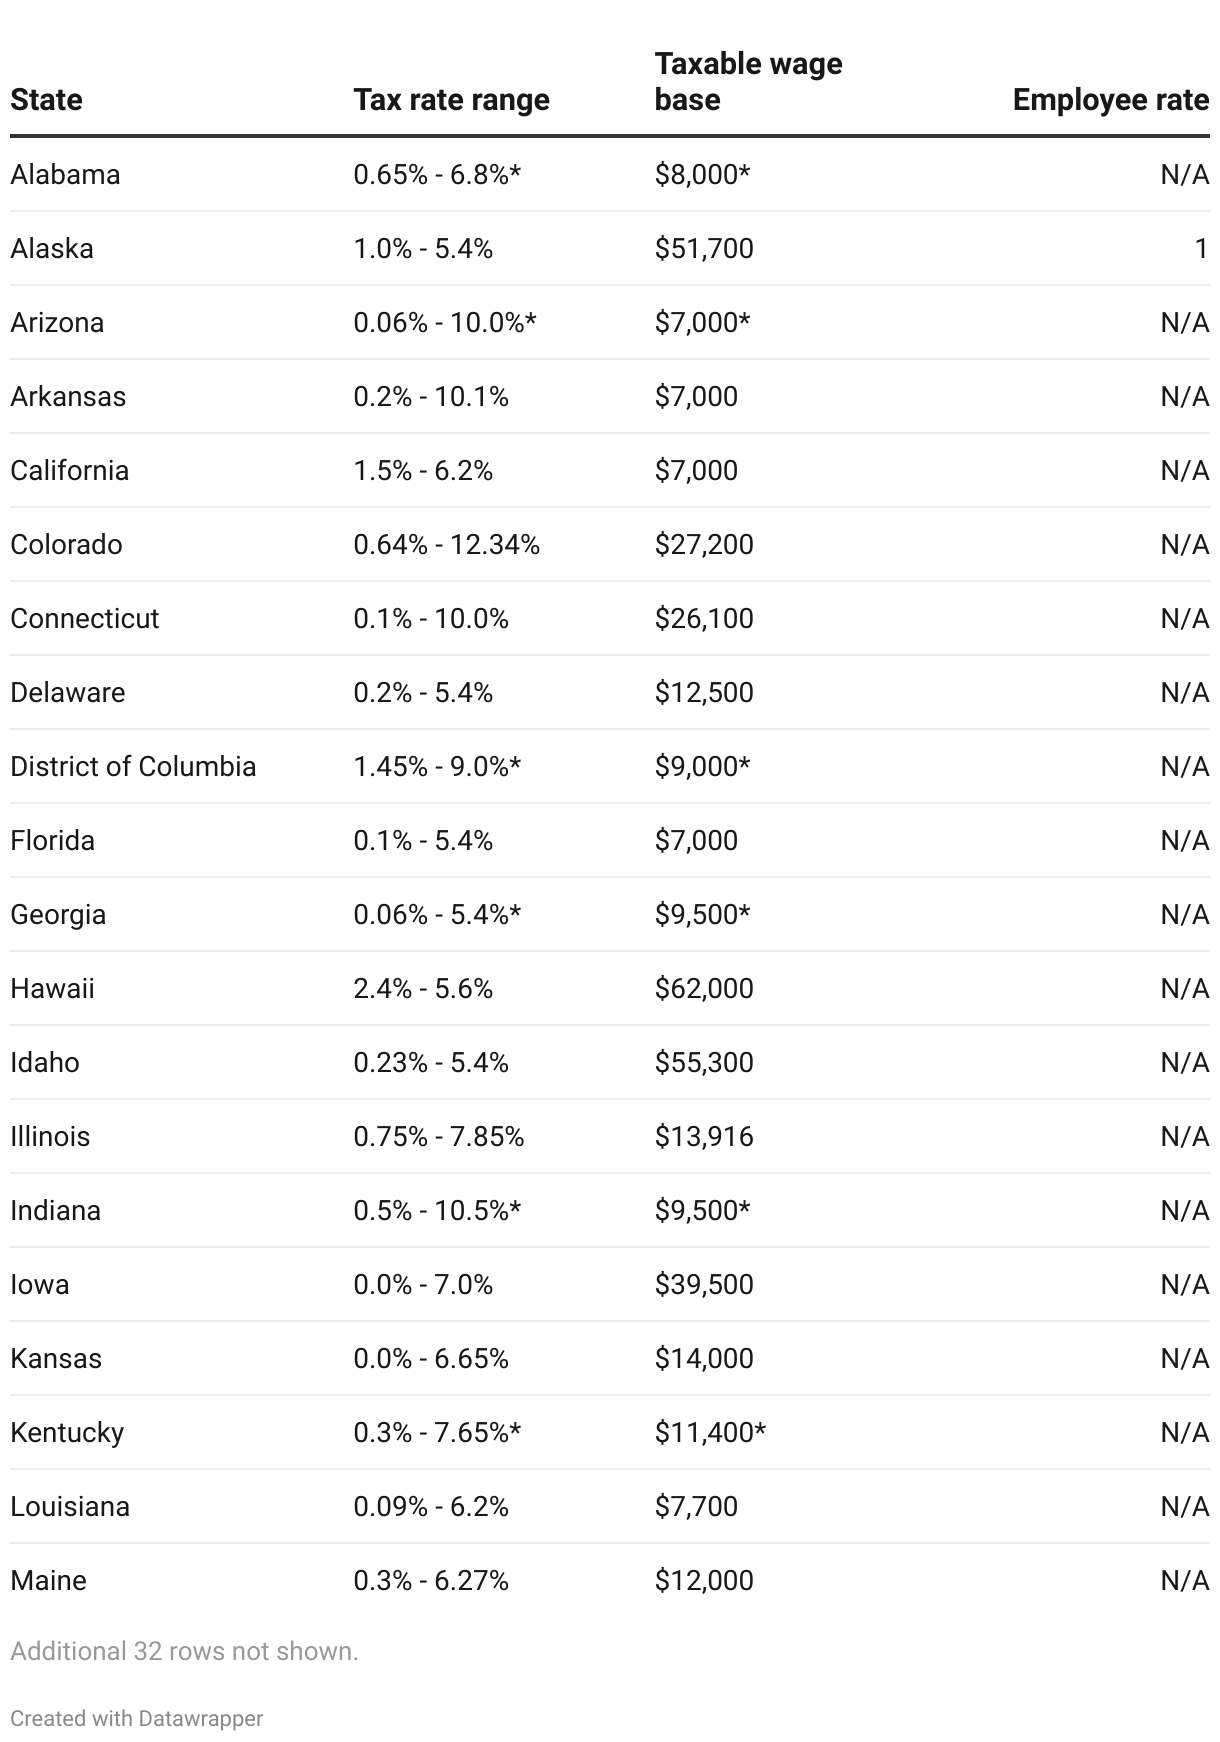Click Alaska's employee rate value 1

pos(1201,248)
